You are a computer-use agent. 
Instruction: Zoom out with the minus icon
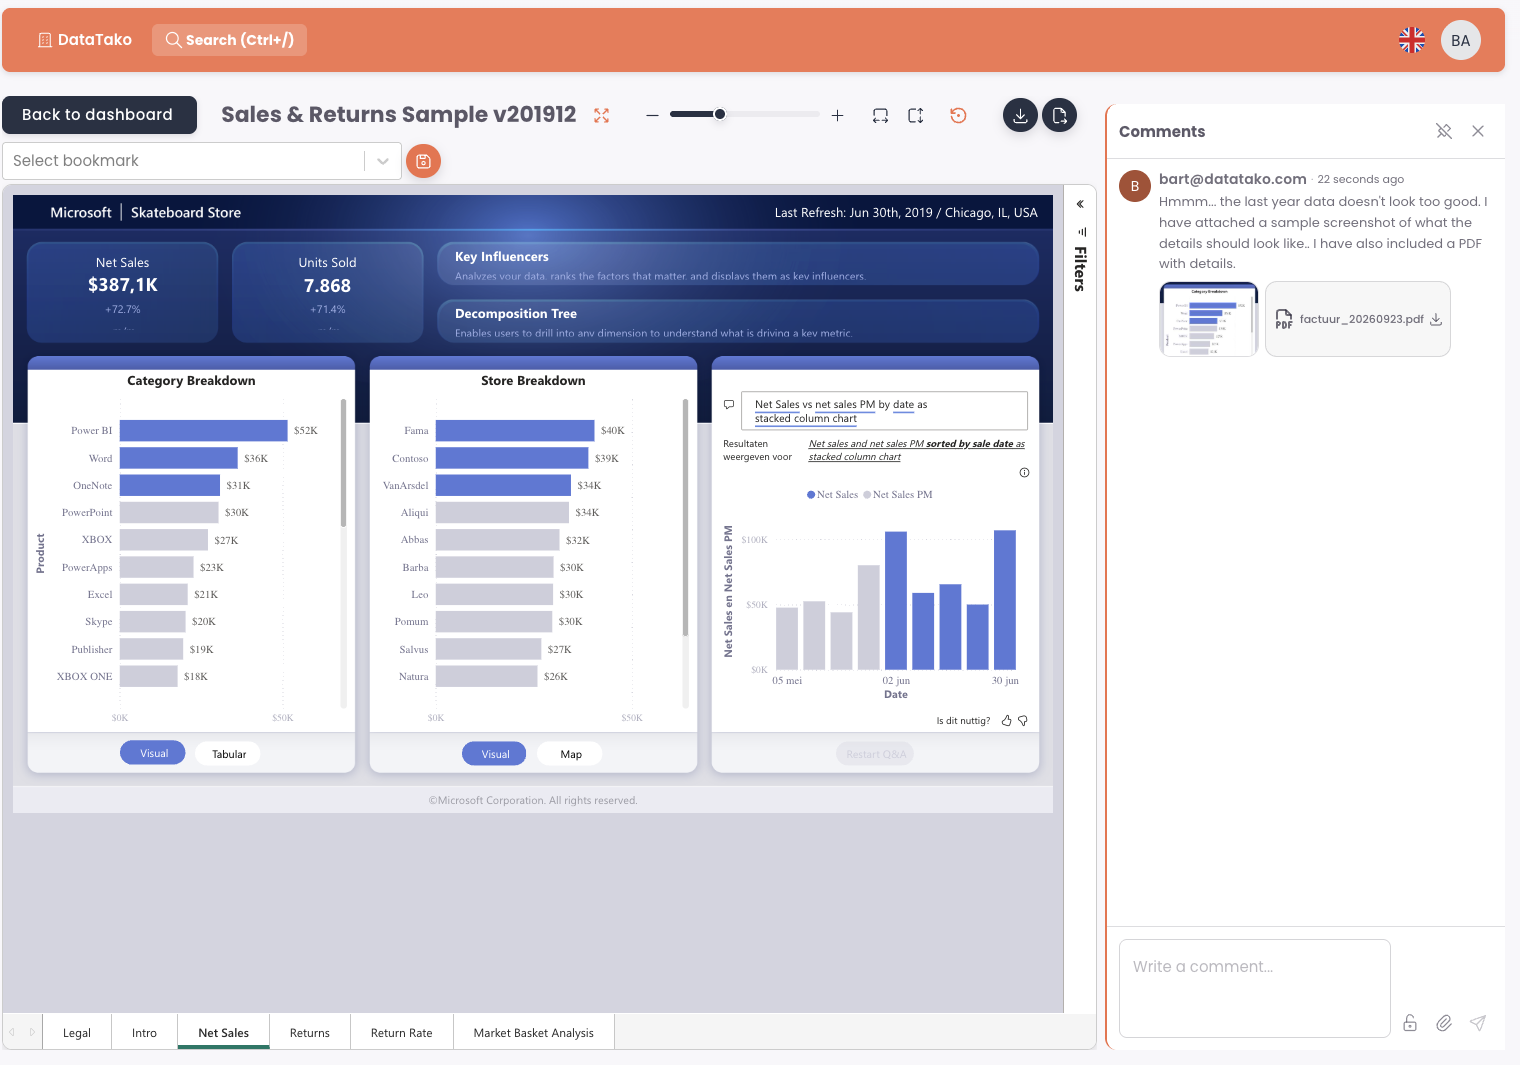(x=652, y=115)
